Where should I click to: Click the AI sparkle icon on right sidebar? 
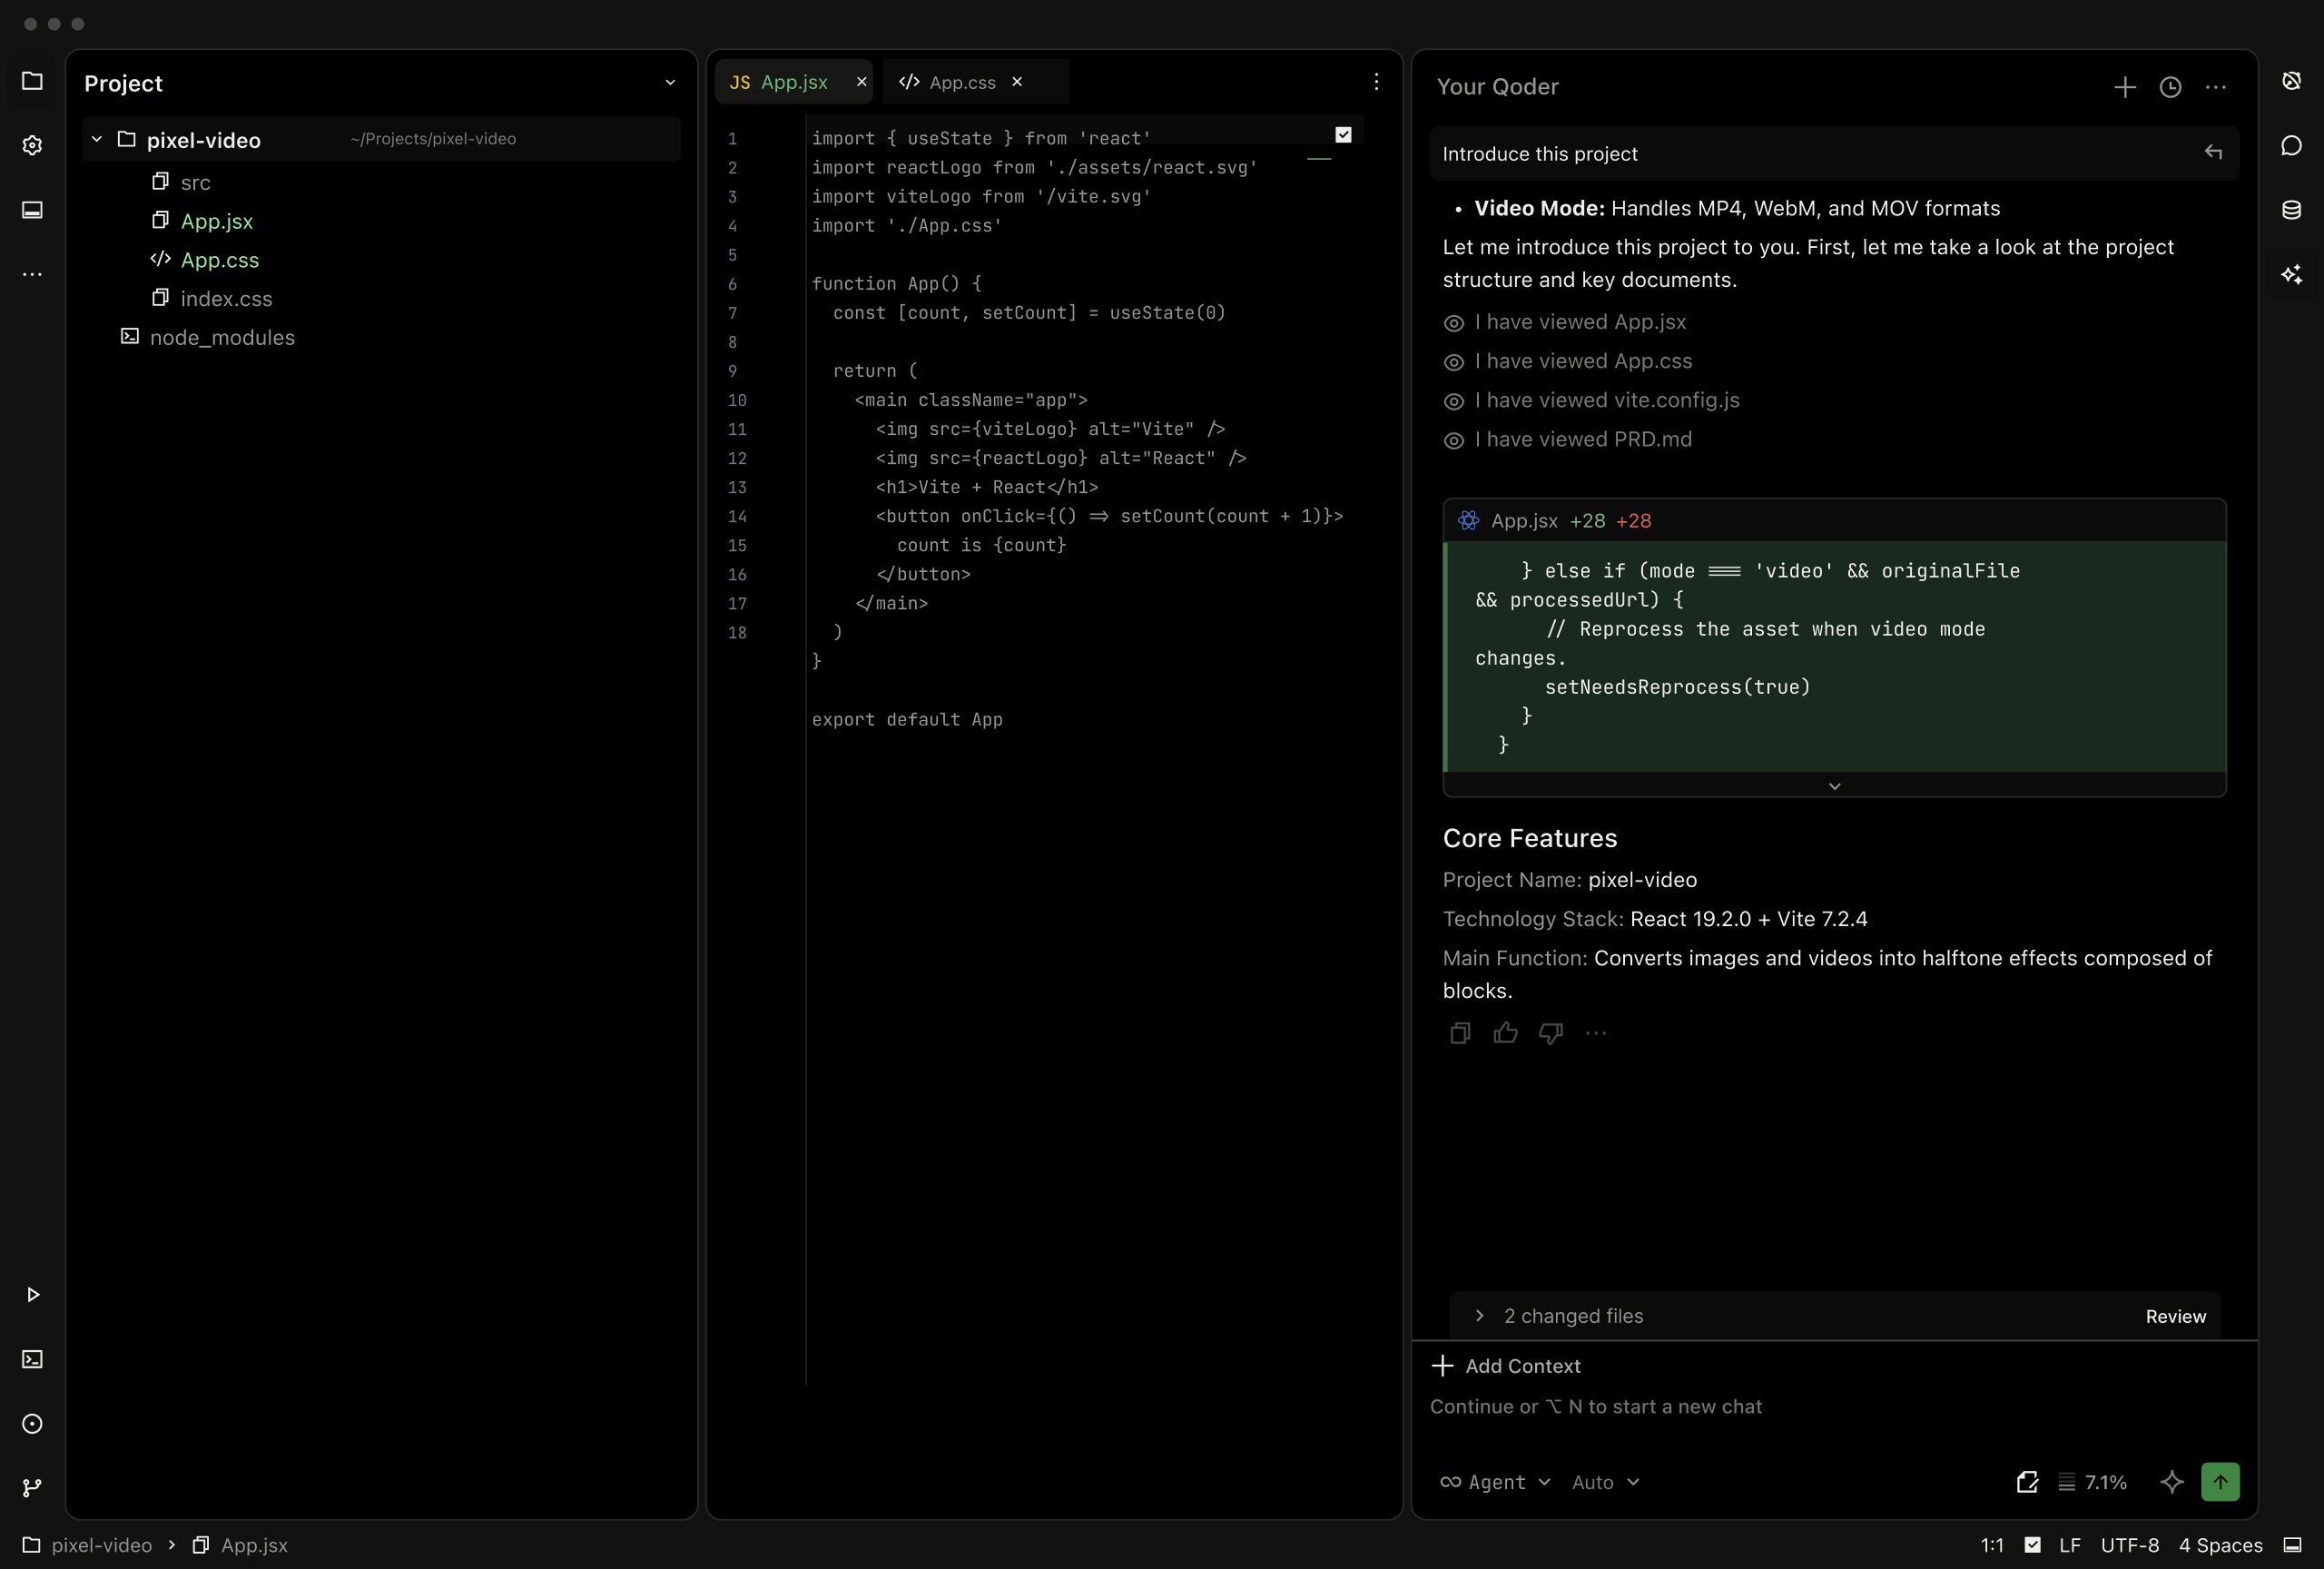(2291, 274)
